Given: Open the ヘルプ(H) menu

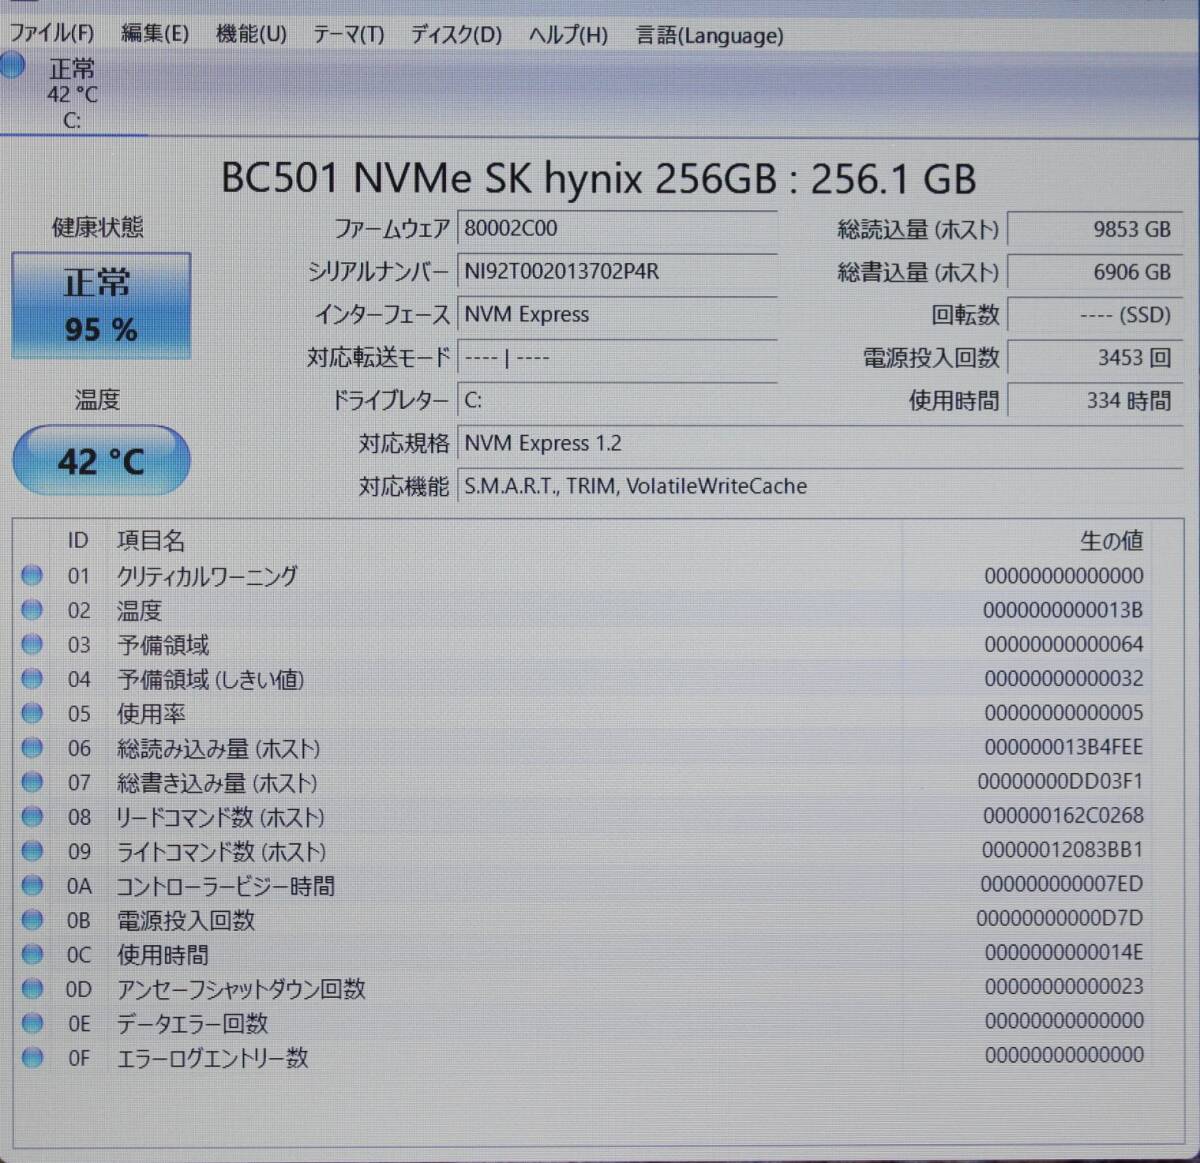Looking at the screenshot, I should pyautogui.click(x=567, y=35).
